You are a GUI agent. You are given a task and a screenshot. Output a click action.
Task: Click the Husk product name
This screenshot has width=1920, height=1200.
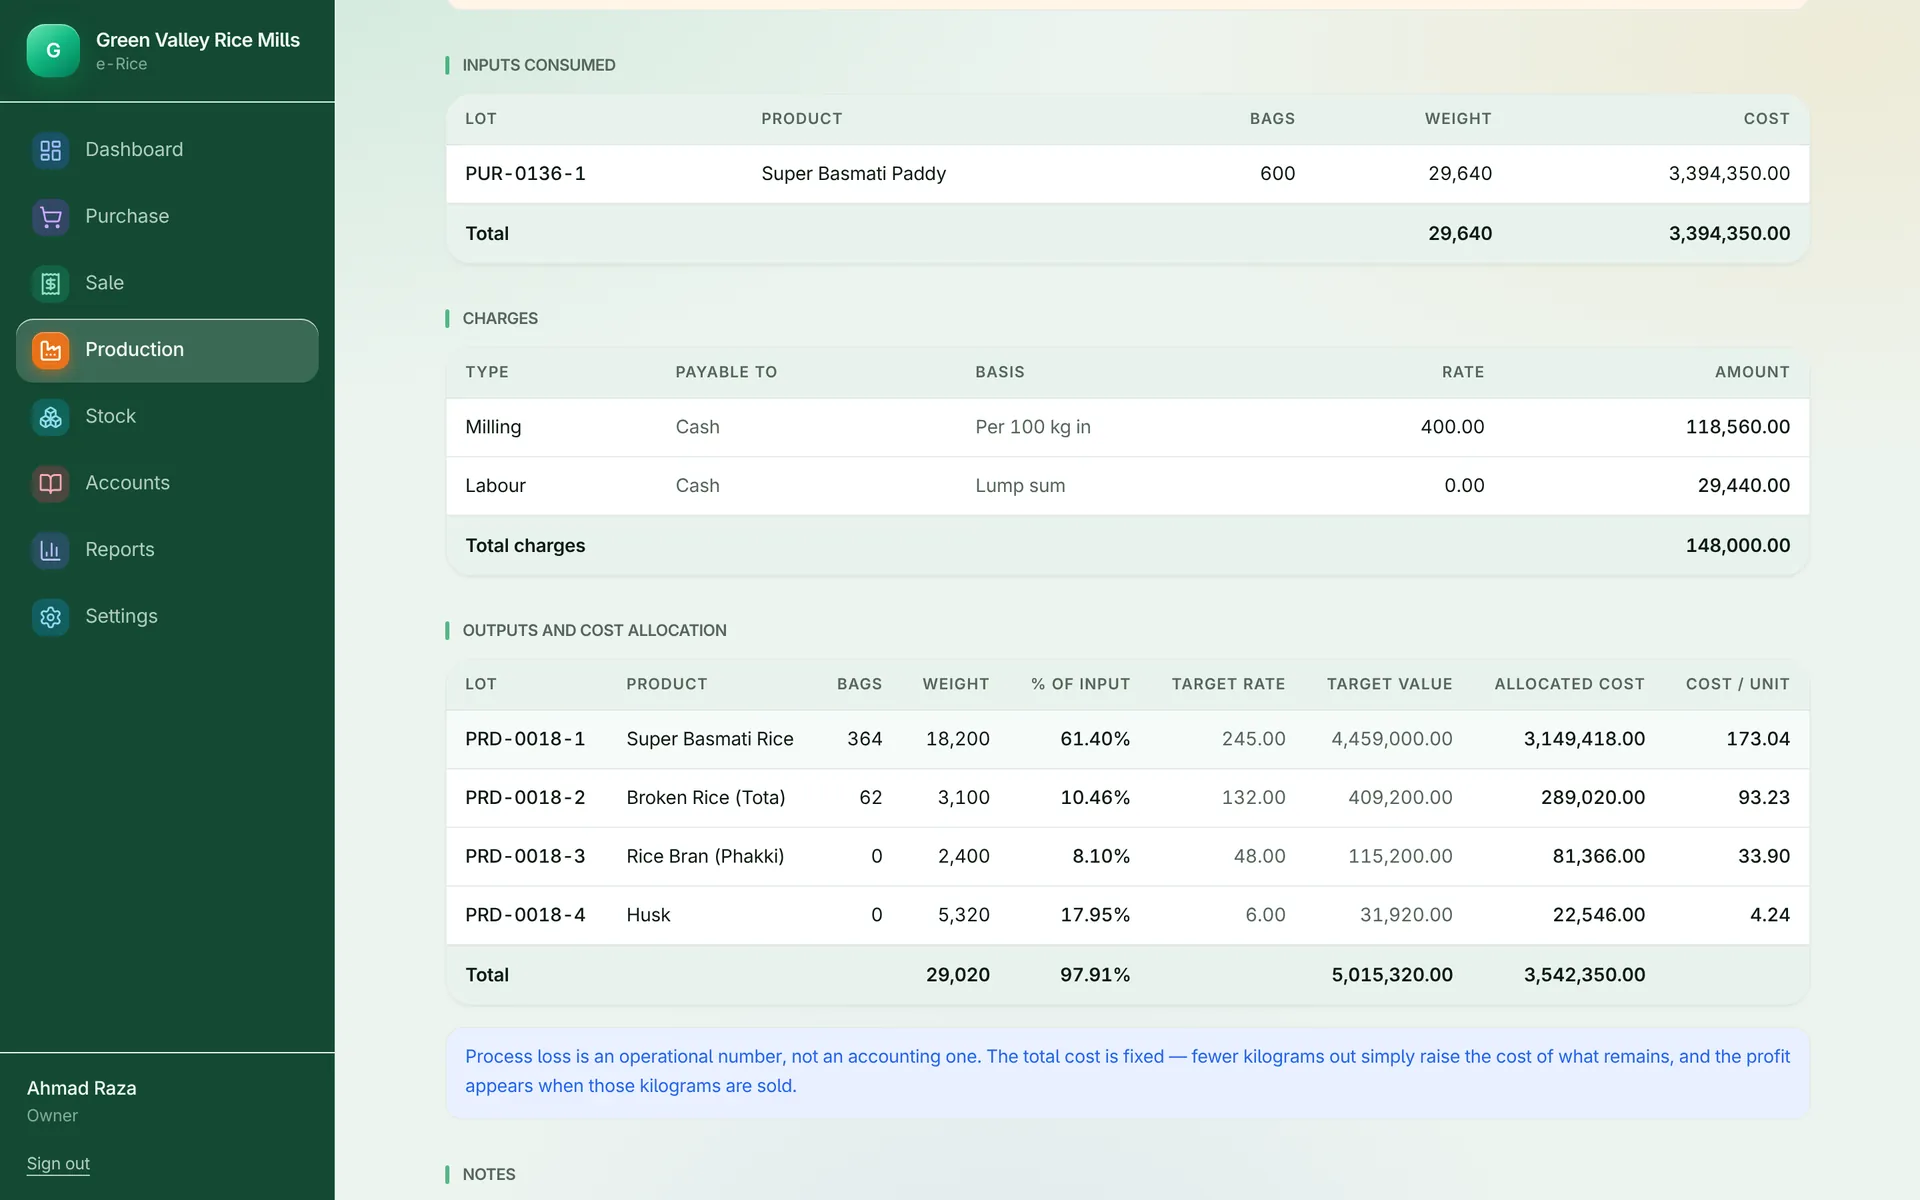[648, 915]
